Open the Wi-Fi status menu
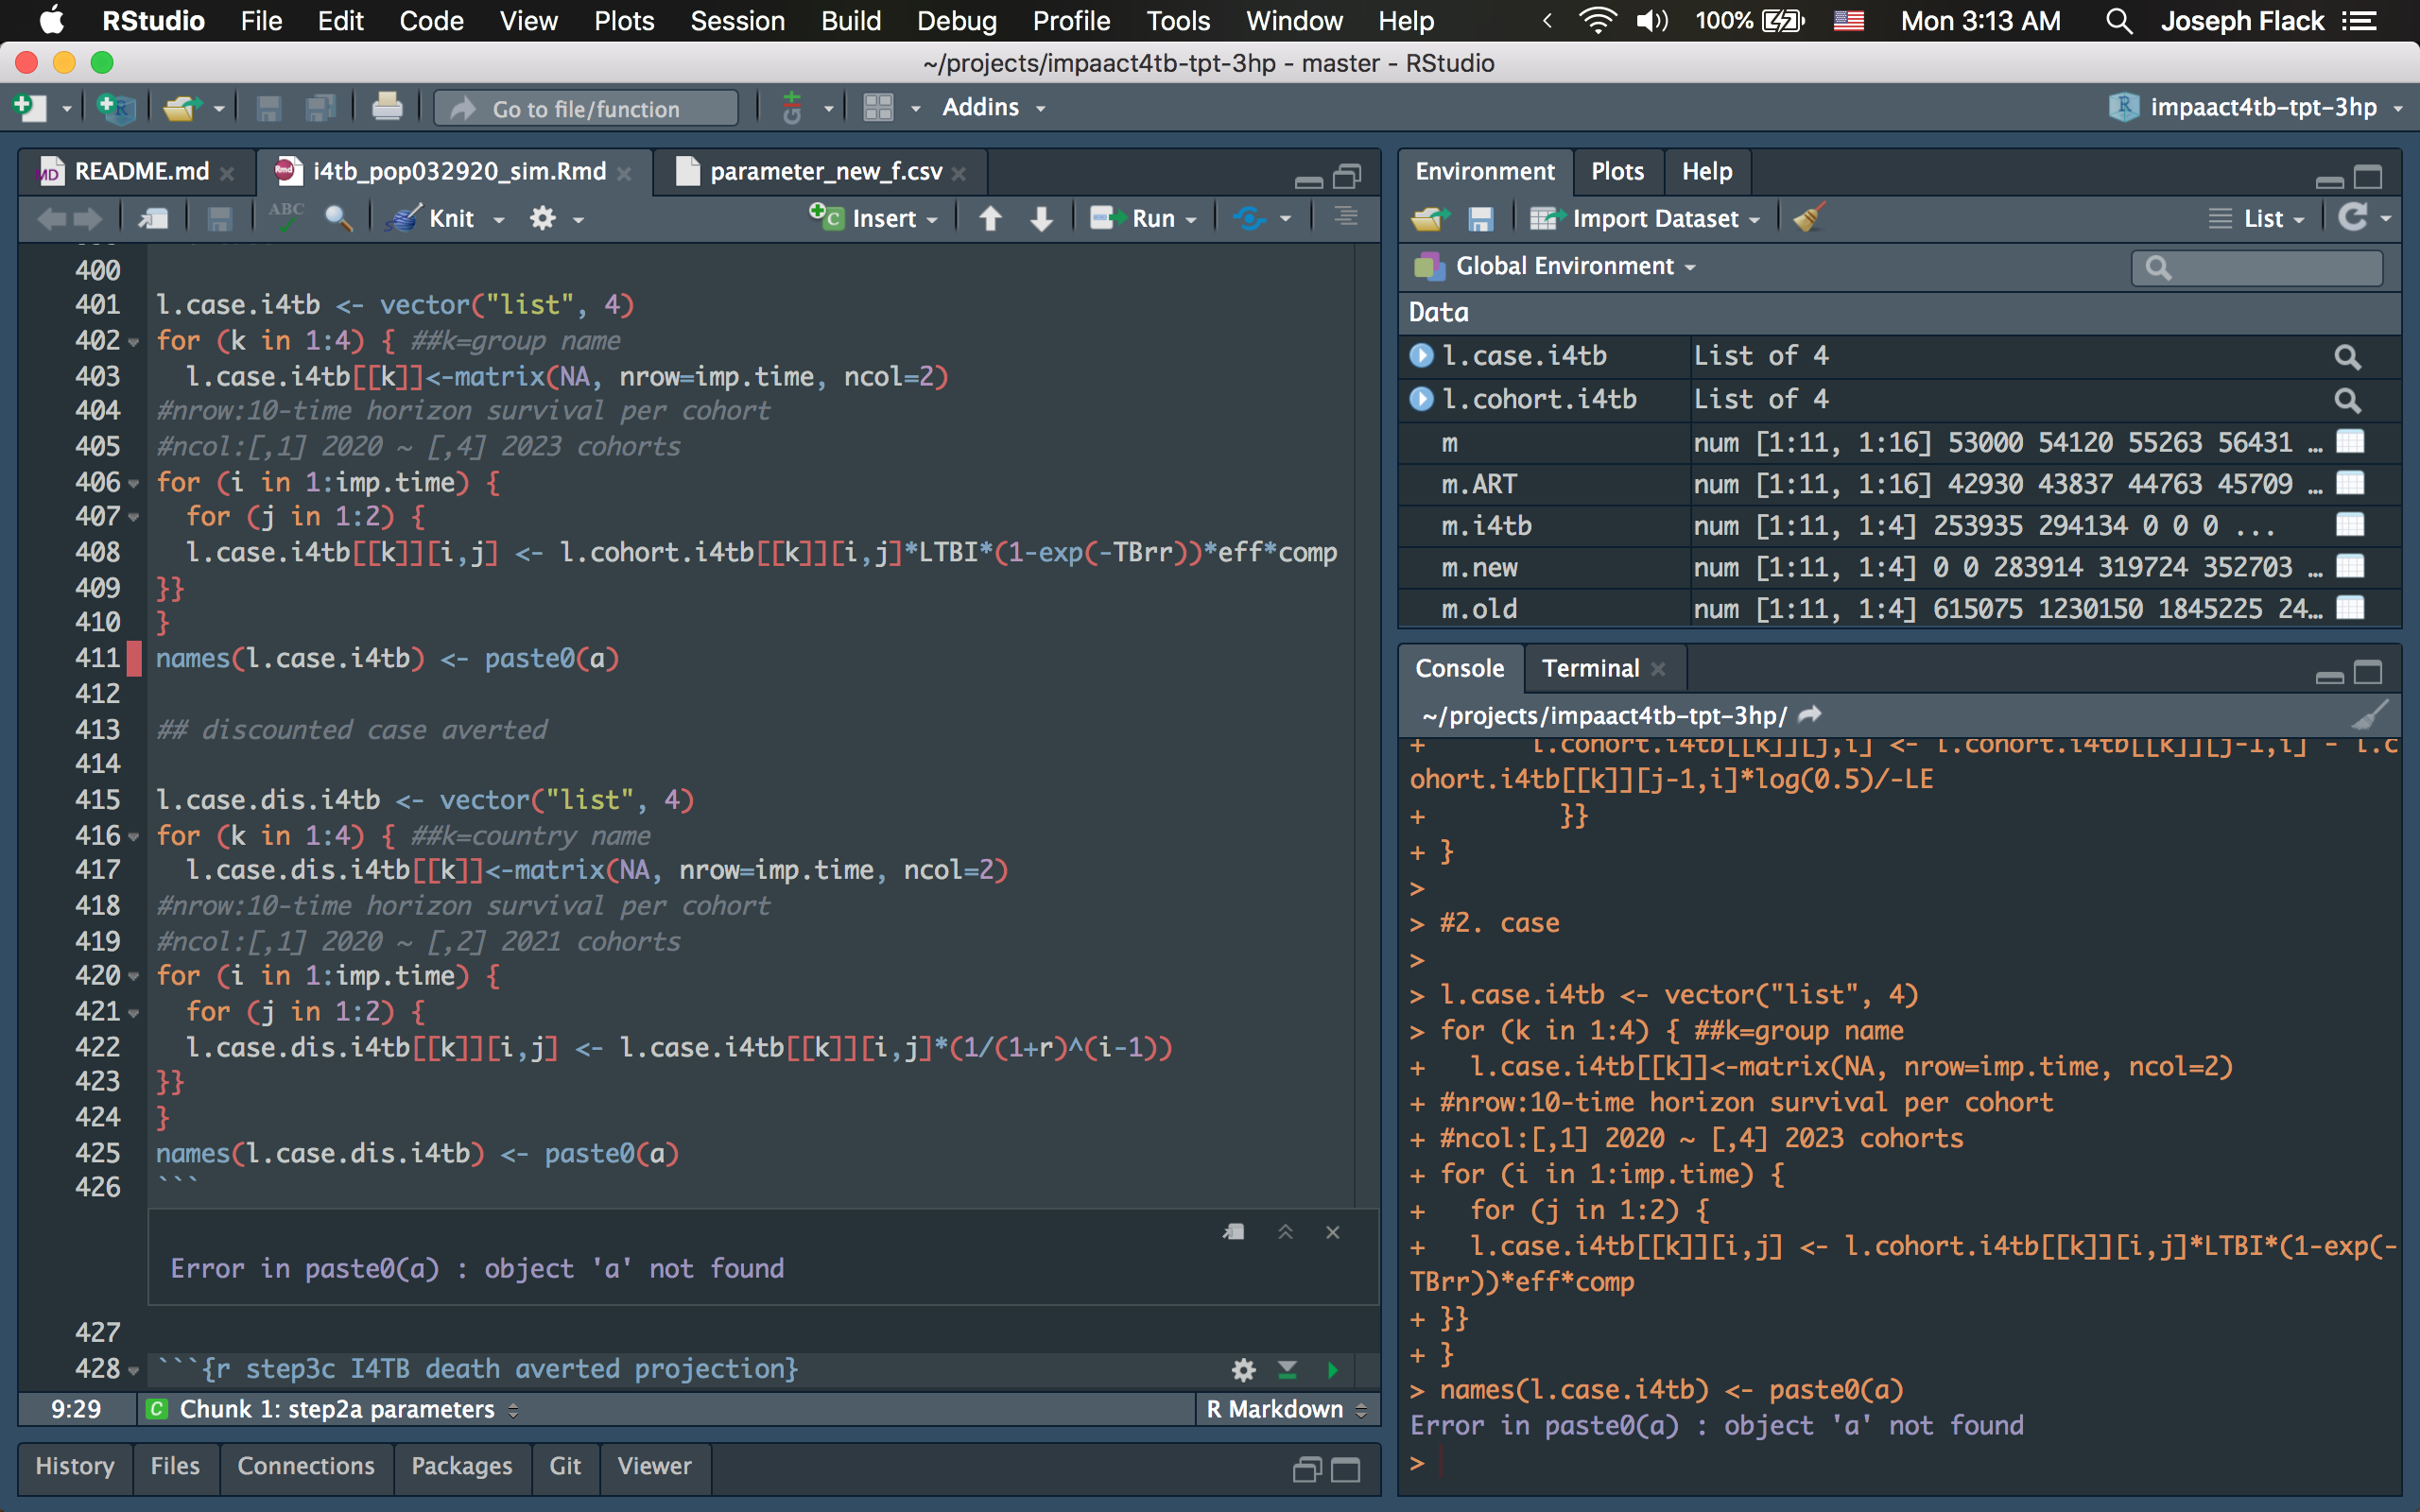 [x=1597, y=20]
